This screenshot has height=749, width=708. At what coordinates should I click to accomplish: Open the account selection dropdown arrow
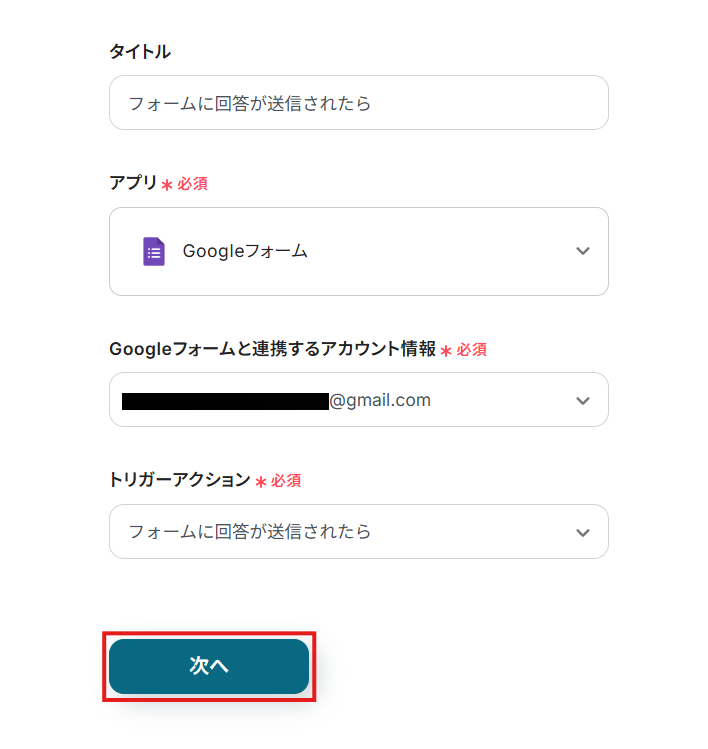[583, 400]
